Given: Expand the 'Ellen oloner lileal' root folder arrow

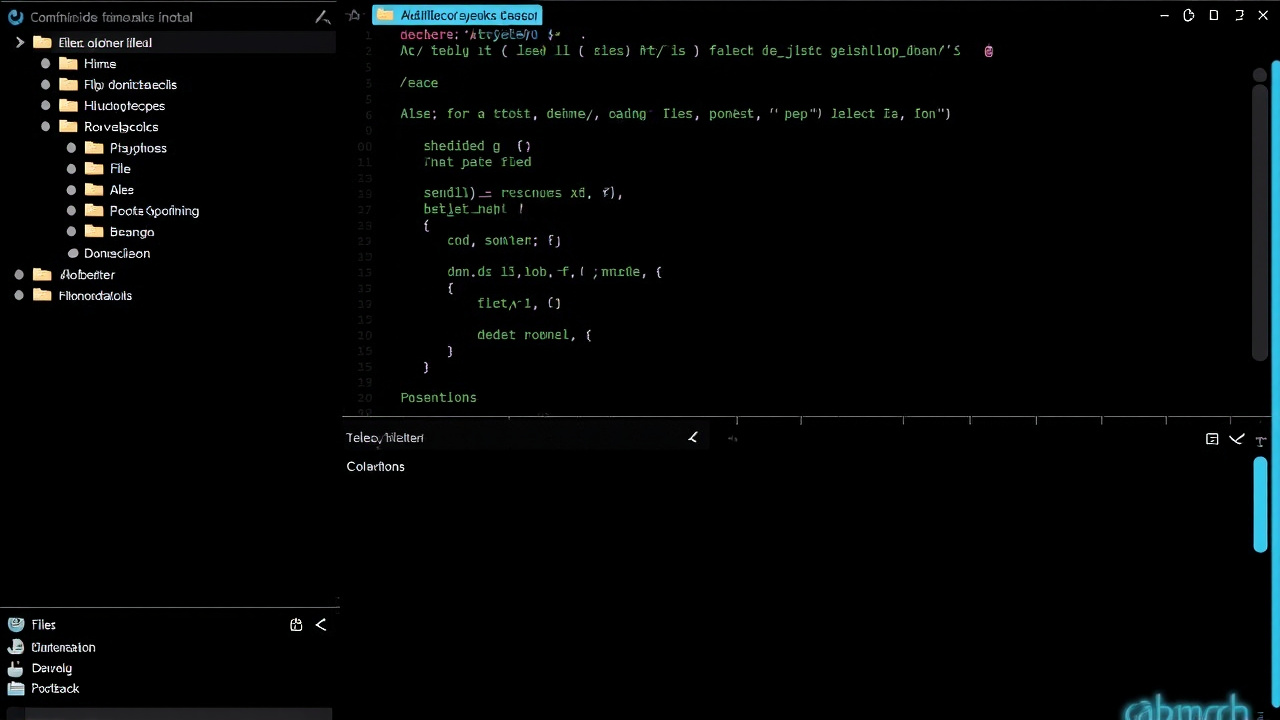Looking at the screenshot, I should pyautogui.click(x=19, y=43).
